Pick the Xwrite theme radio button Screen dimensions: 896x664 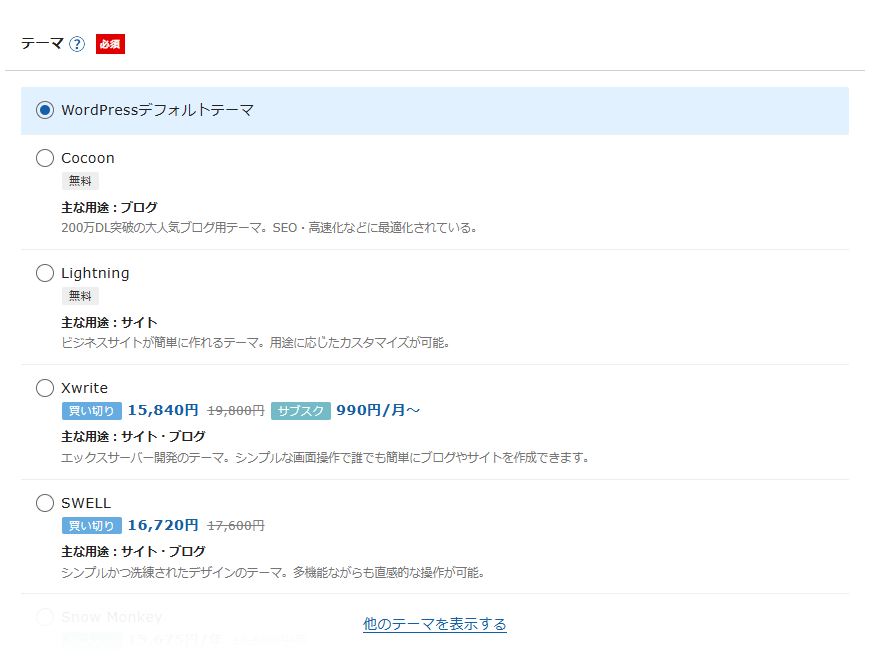click(x=45, y=388)
